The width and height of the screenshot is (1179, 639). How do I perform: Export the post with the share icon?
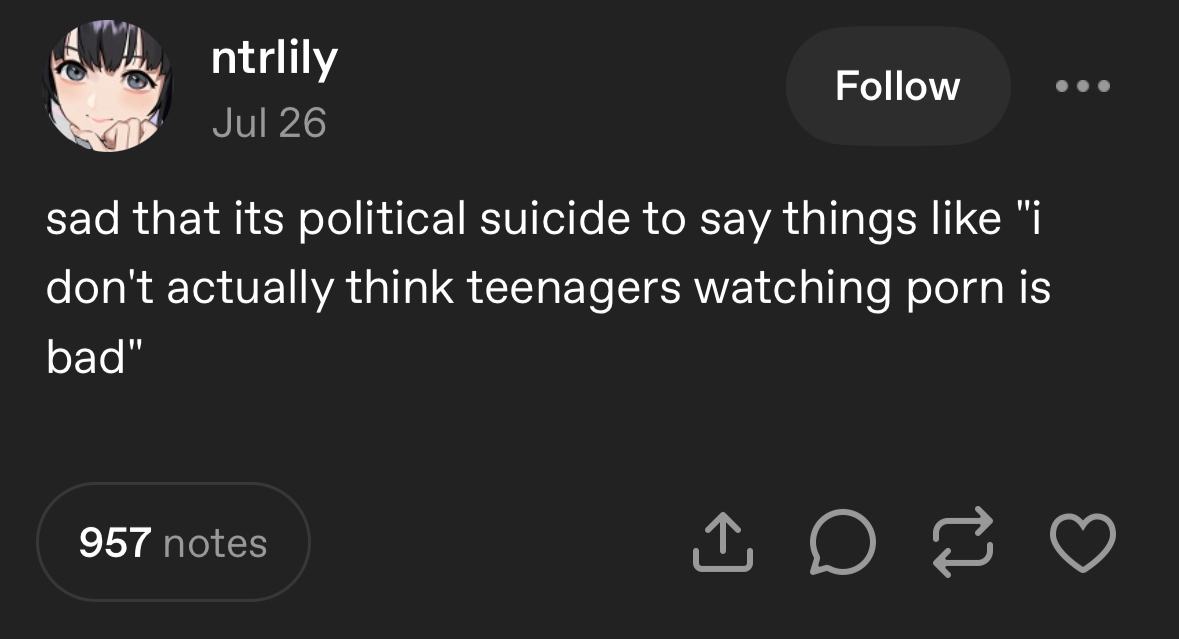point(722,542)
